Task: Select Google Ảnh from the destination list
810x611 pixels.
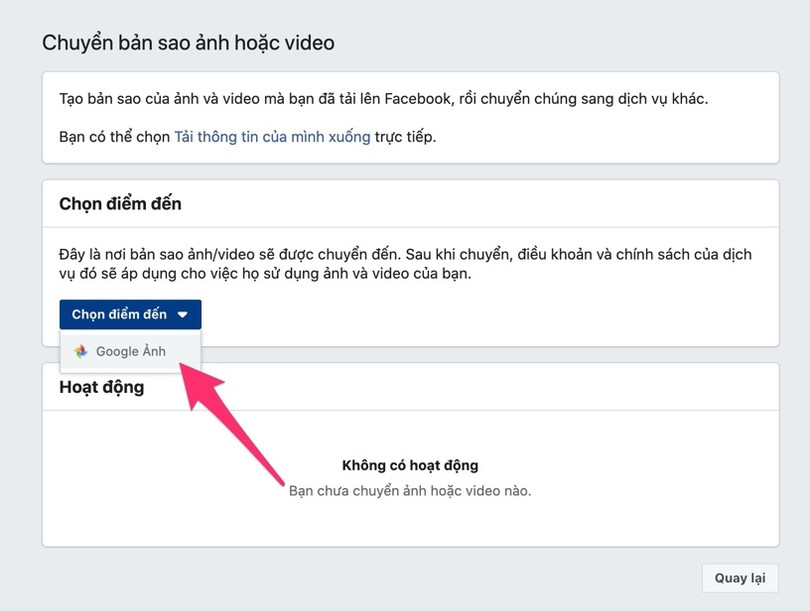Action: (131, 352)
